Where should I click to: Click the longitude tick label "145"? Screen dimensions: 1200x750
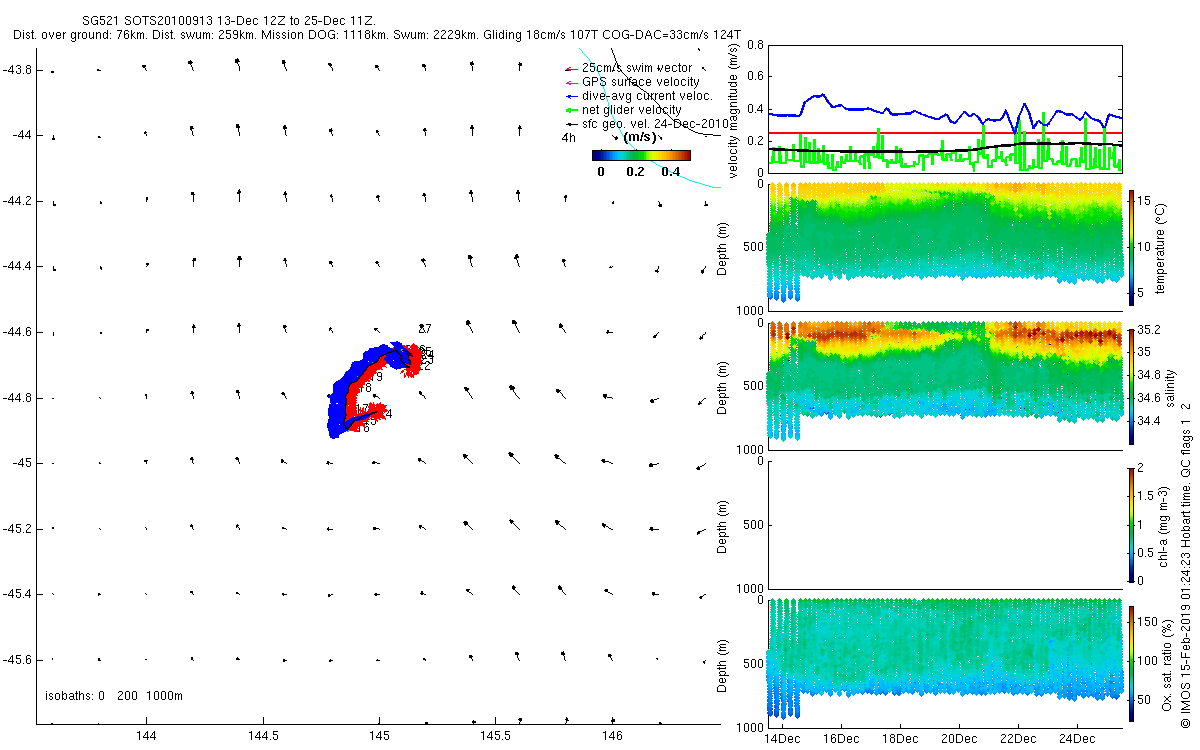[379, 737]
